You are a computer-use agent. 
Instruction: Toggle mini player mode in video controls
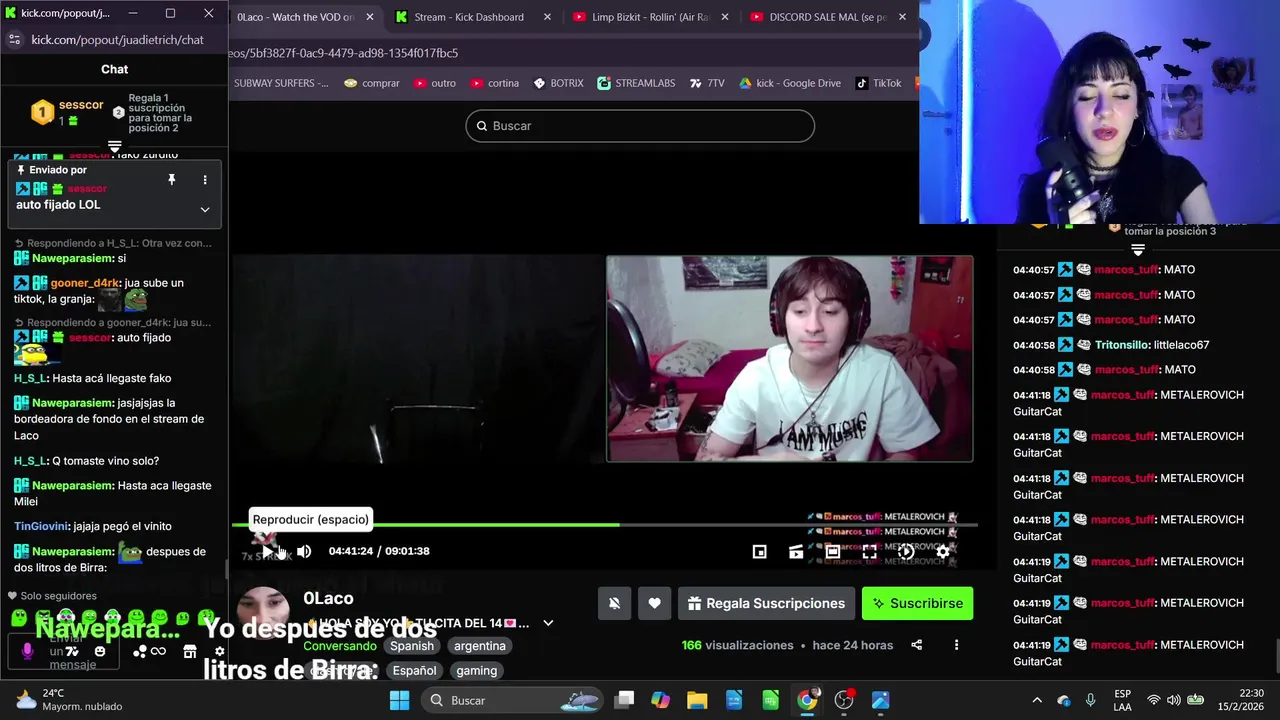(759, 551)
